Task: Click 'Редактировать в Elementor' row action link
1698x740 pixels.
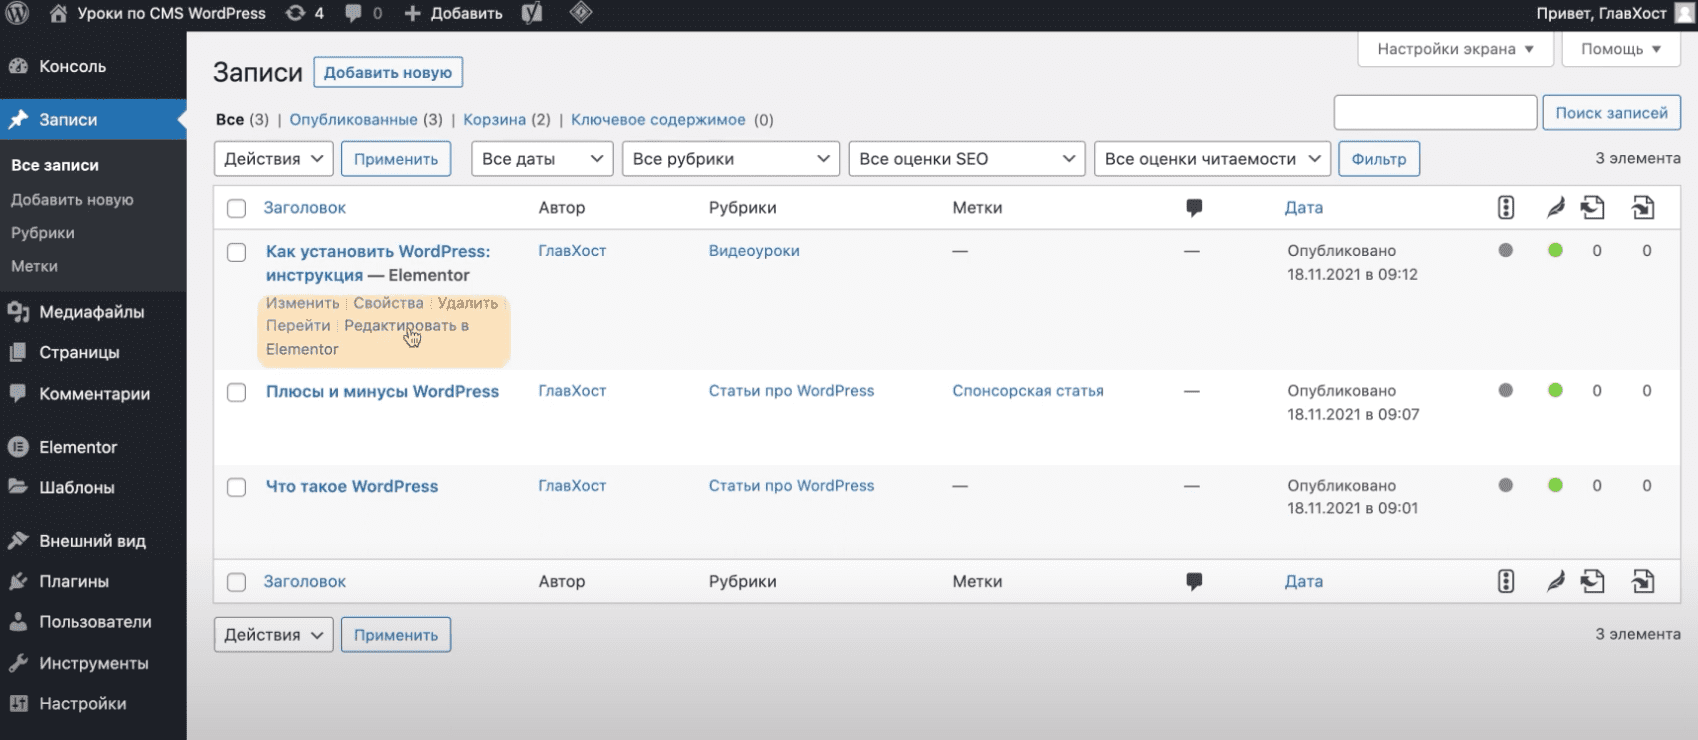Action: coord(405,326)
